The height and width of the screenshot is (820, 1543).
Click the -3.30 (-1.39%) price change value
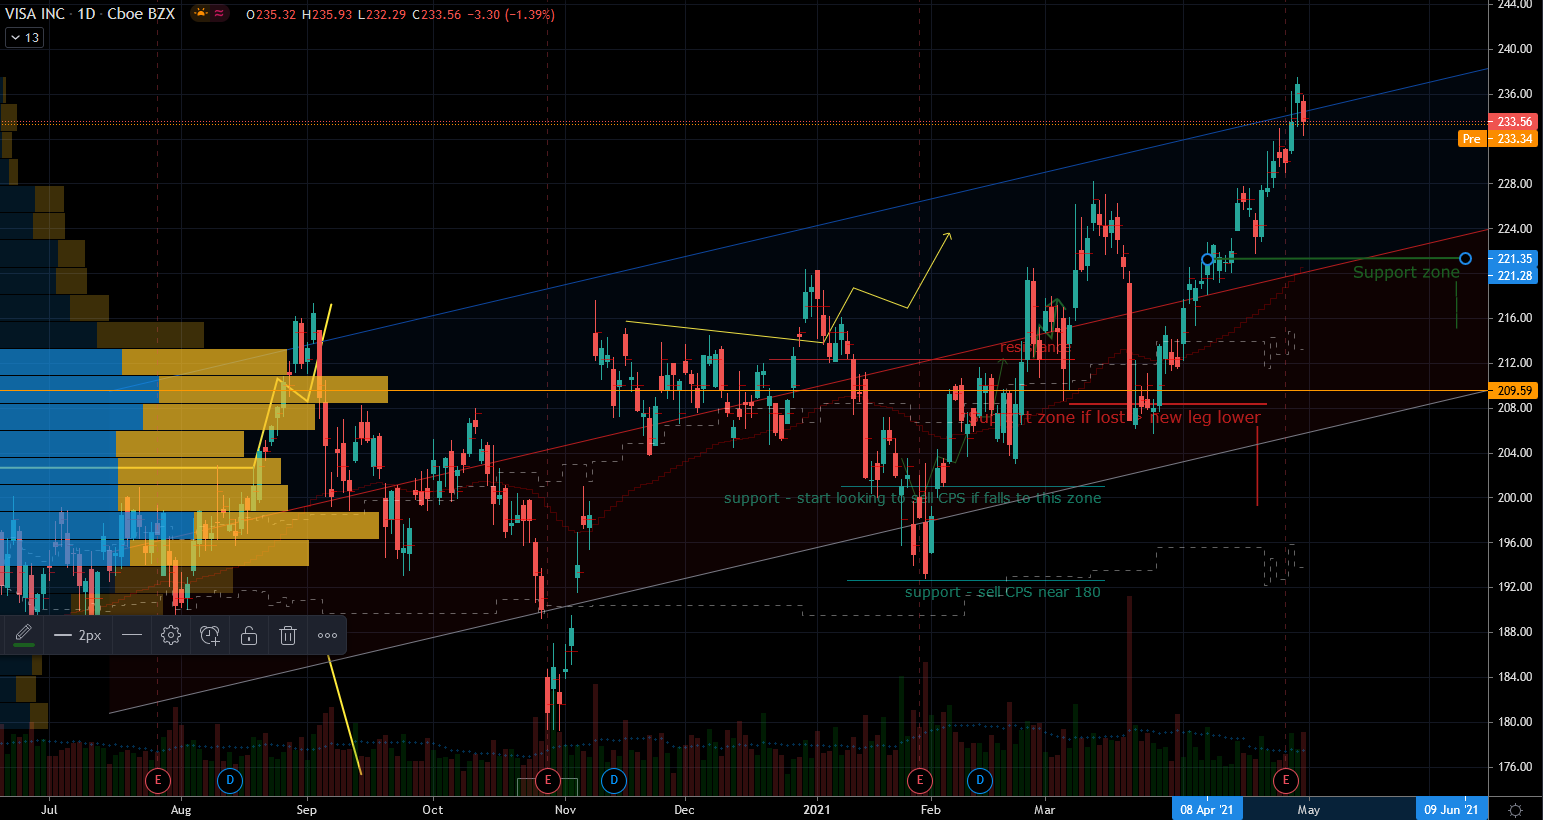point(510,15)
